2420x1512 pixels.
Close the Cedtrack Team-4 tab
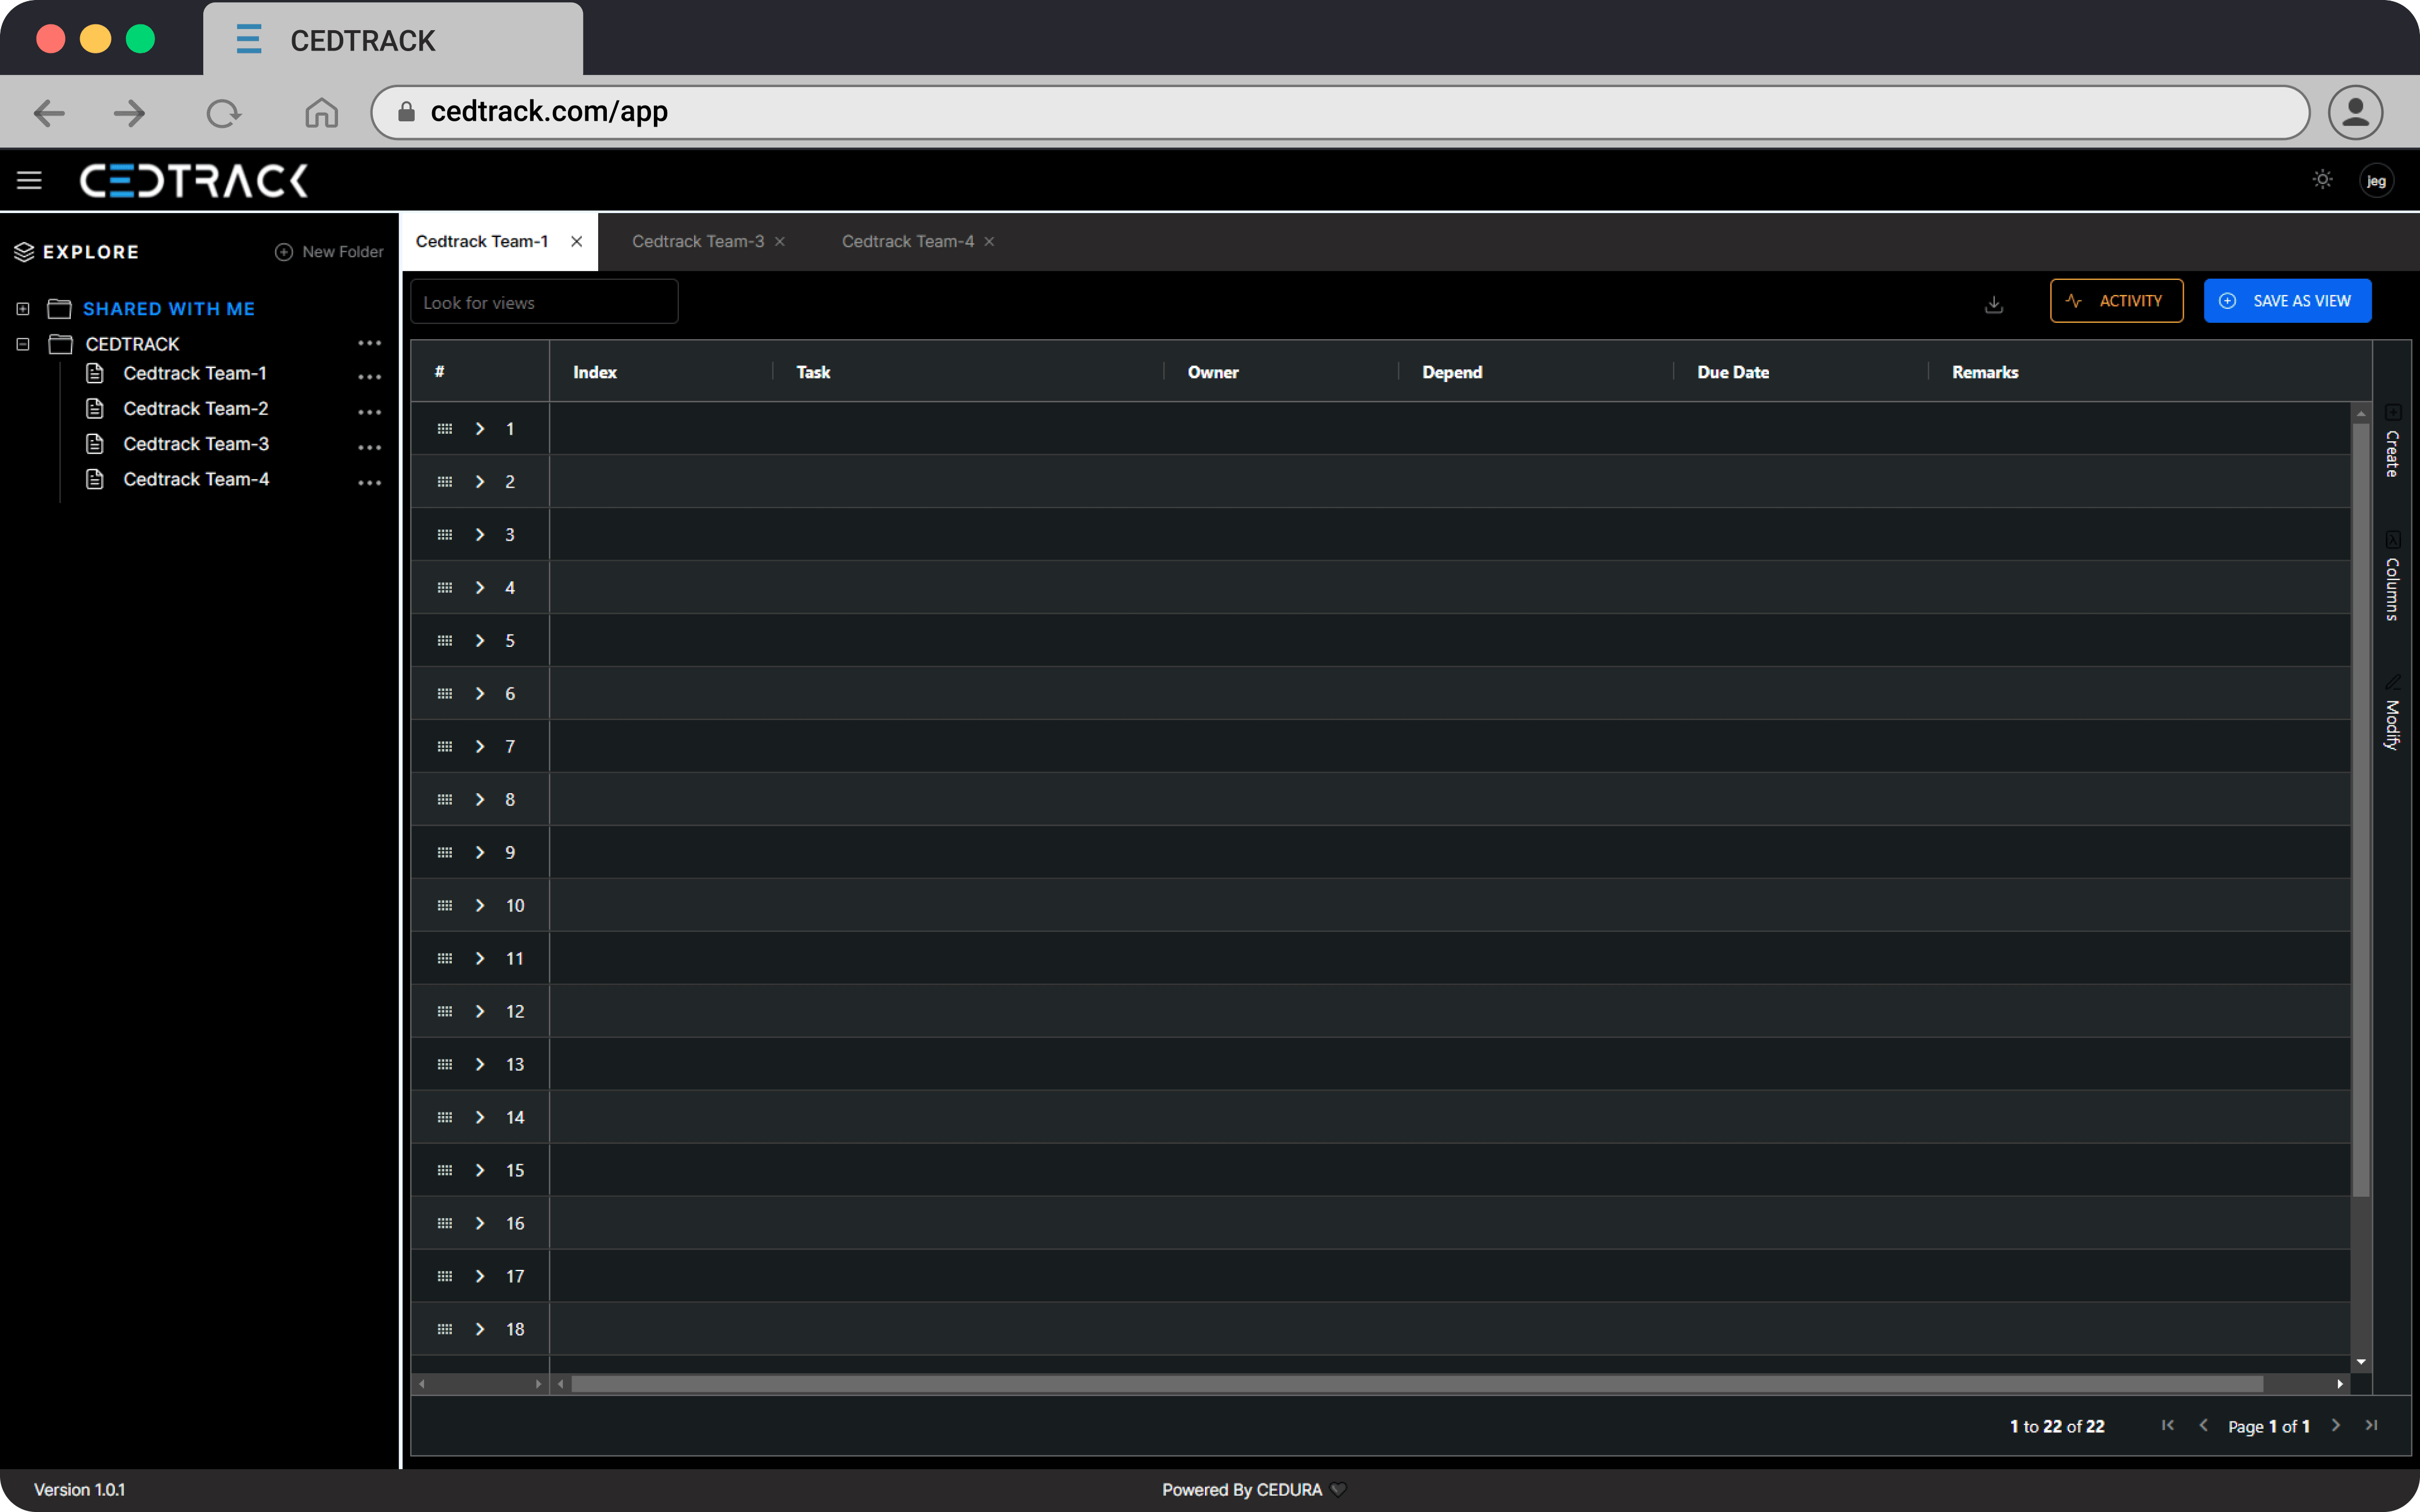(x=989, y=242)
